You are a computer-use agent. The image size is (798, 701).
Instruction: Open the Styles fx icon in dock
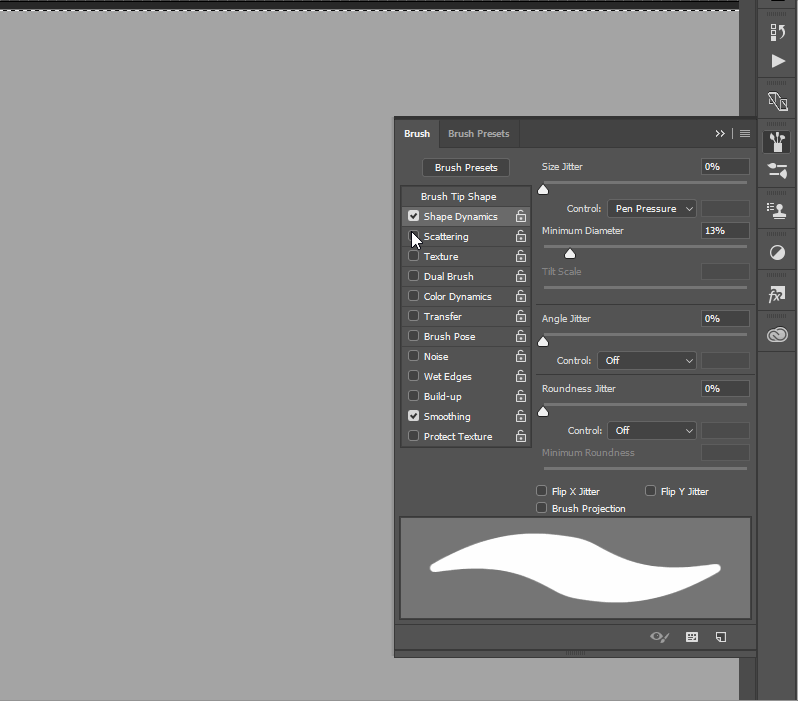777,294
